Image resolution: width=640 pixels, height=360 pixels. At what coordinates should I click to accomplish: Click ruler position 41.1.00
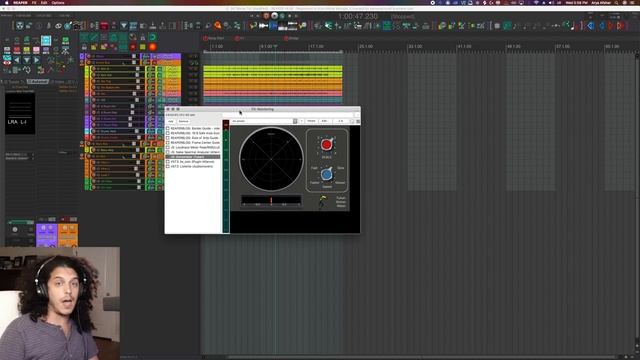(x=464, y=47)
